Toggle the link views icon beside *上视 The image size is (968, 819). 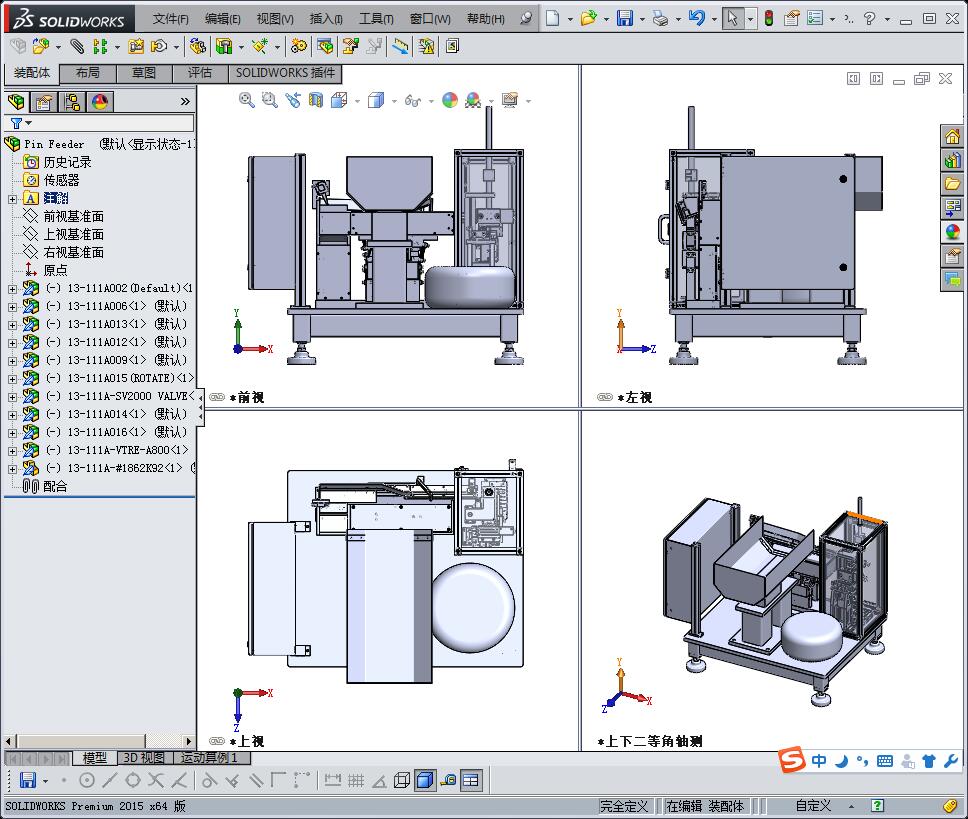click(x=217, y=741)
